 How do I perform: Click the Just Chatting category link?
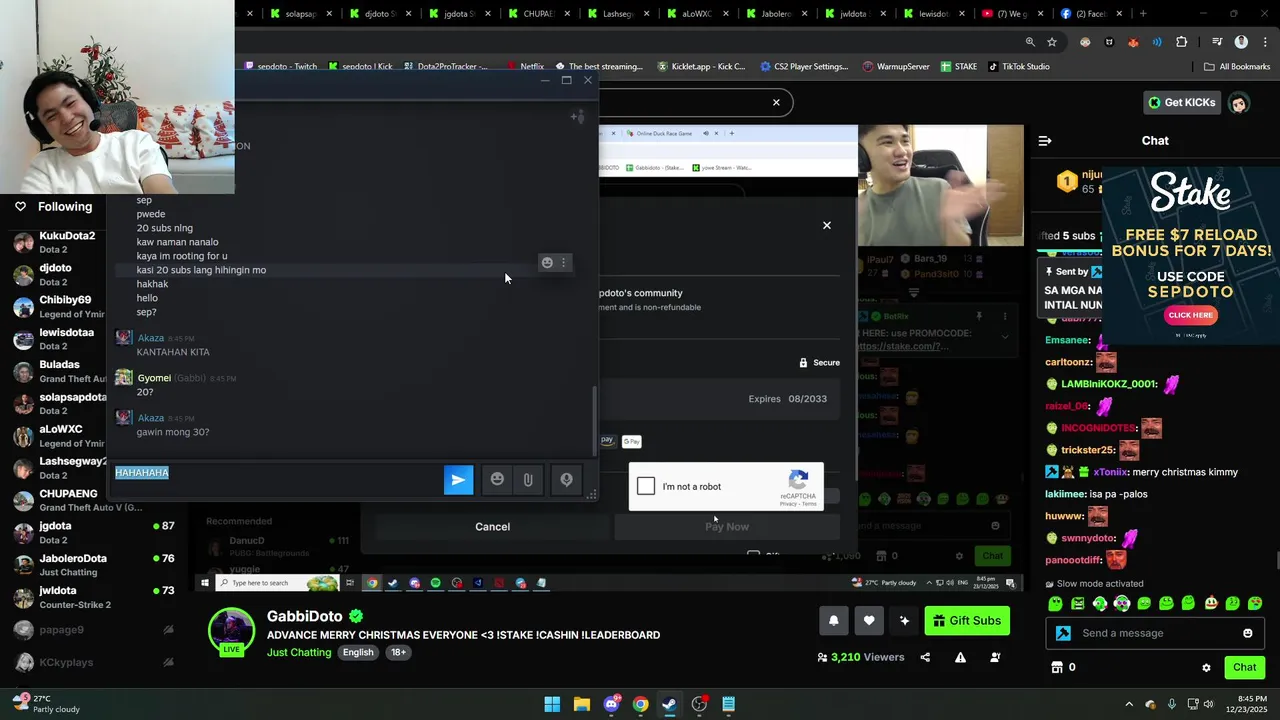click(299, 653)
